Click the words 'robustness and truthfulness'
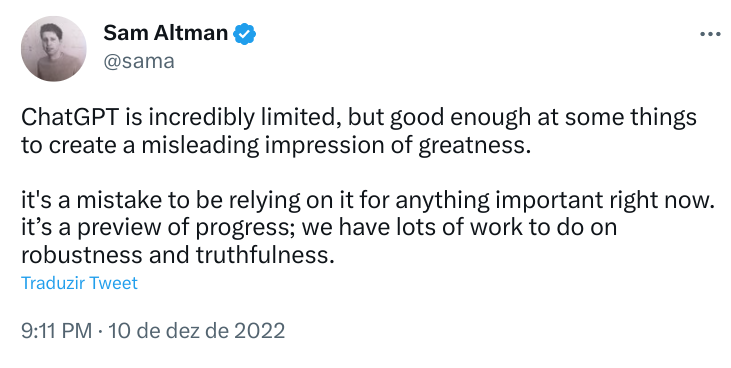Screen dimensions: 731x368 point(178,255)
